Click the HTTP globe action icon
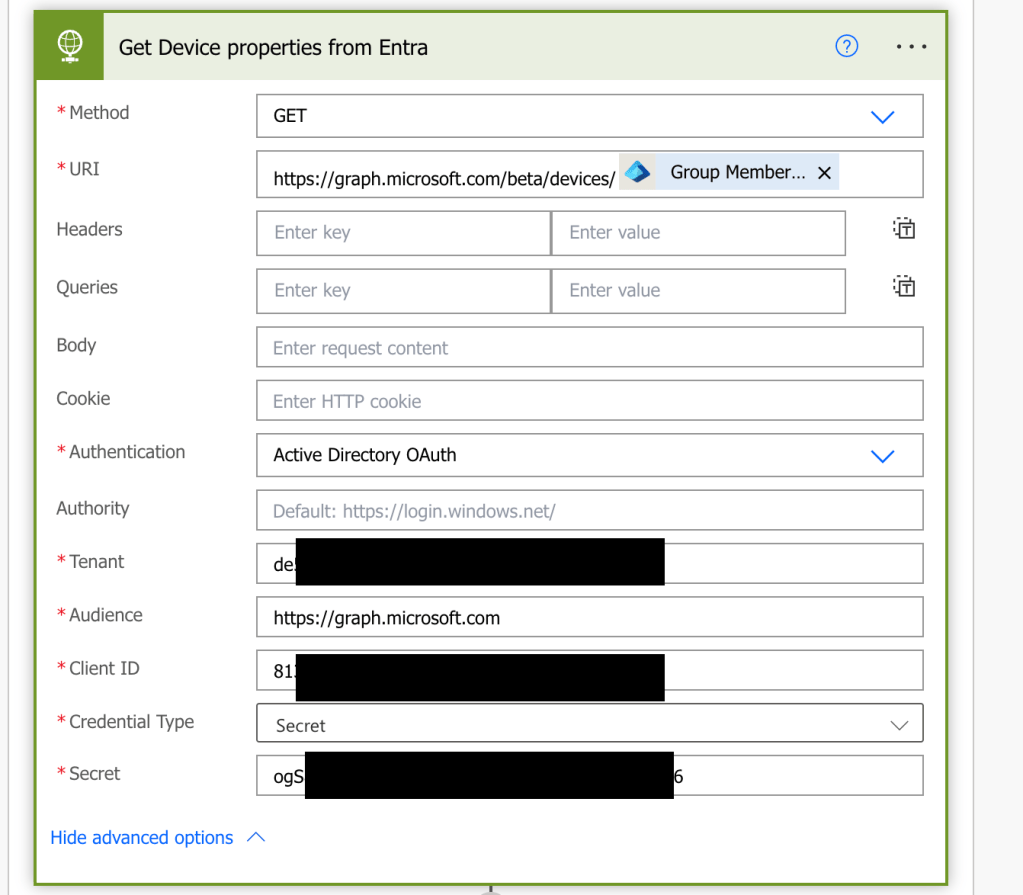Viewport: 1023px width, 895px height. pos(70,47)
